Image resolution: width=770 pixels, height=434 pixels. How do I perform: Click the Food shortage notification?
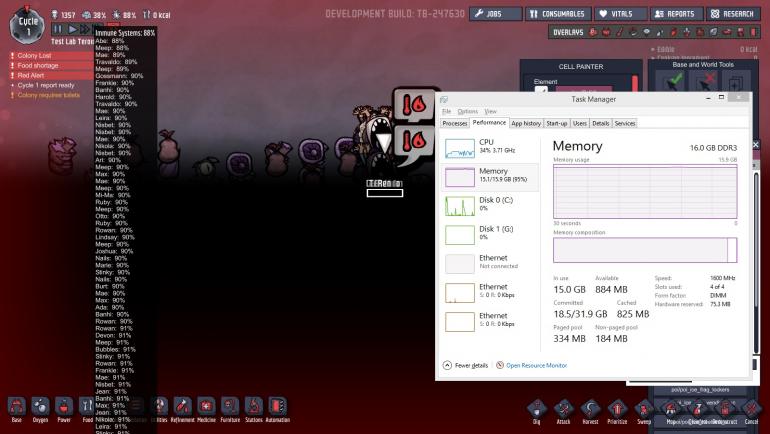(x=52, y=65)
